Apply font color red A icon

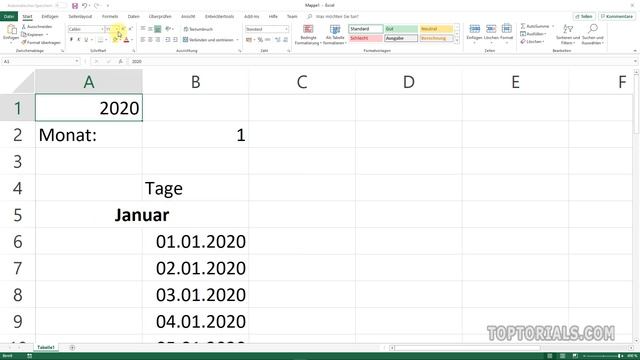[x=126, y=40]
